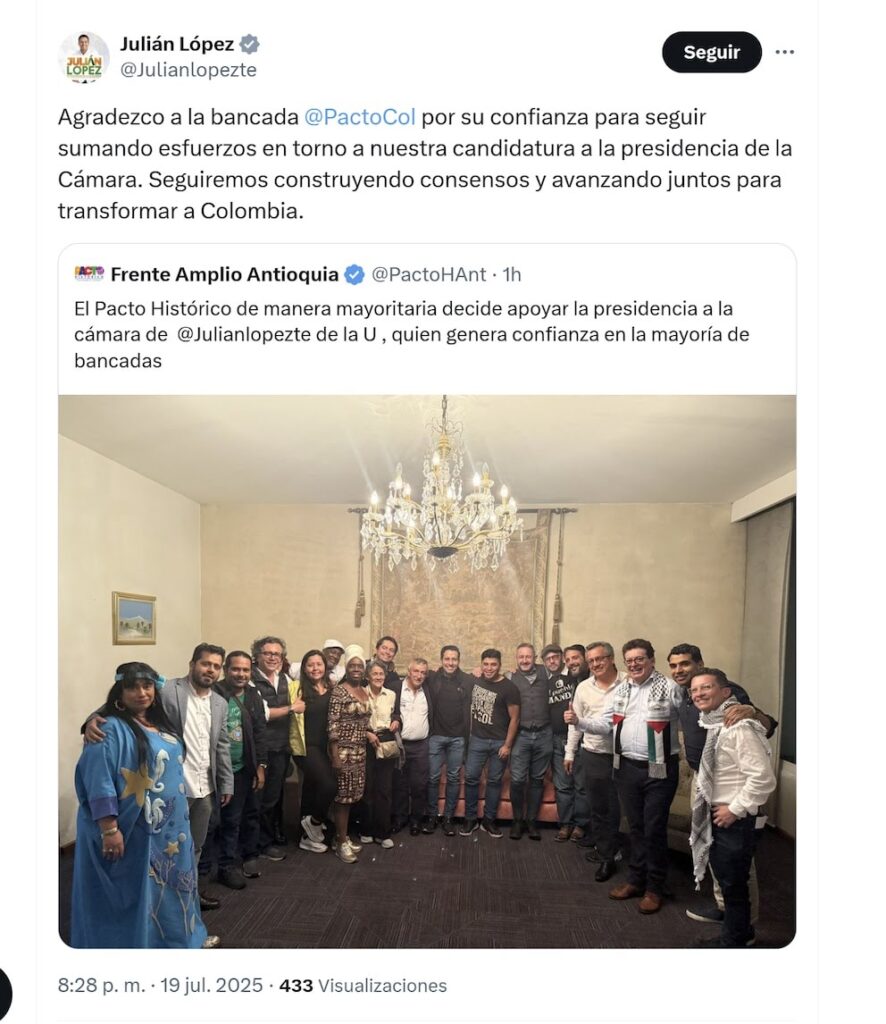Viewport: 886px width, 1024px height.
Task: Open the Julián López display name
Action: click(177, 44)
